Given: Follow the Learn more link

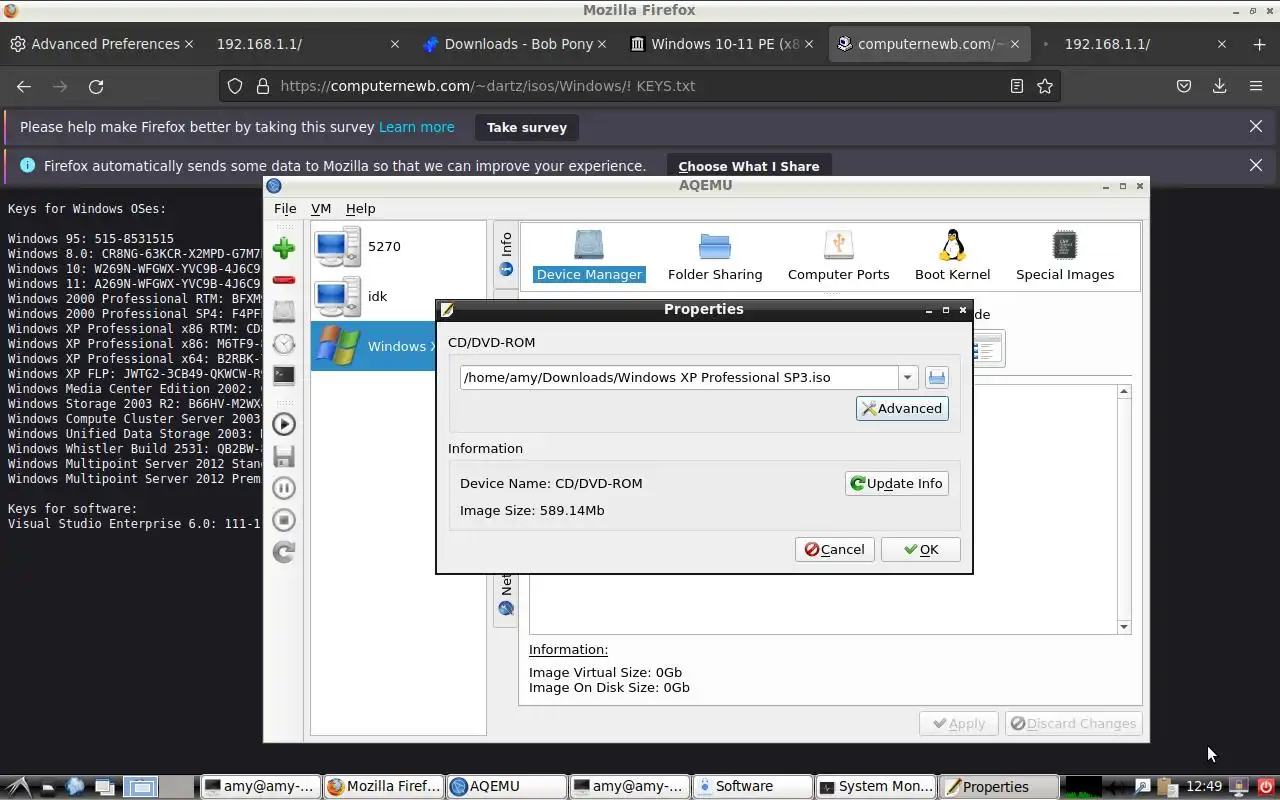Looking at the screenshot, I should tap(417, 127).
